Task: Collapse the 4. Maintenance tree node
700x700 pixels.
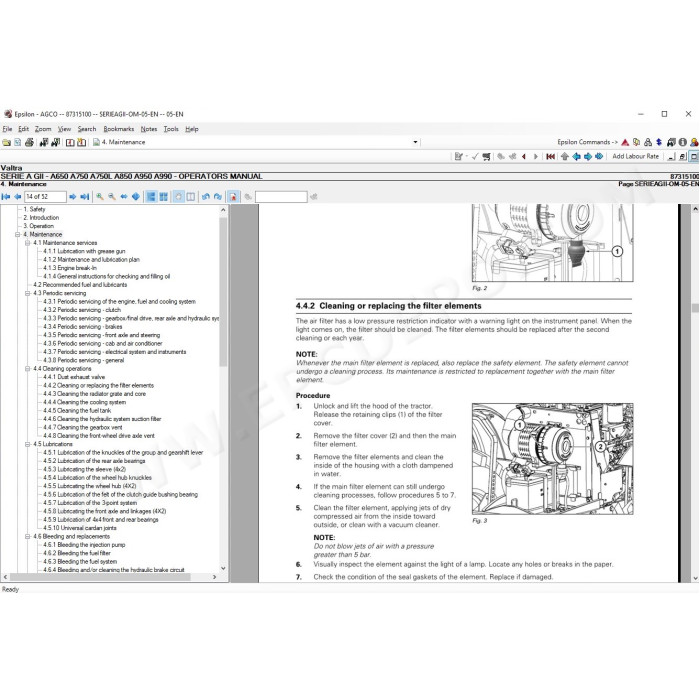Action: [x=17, y=234]
